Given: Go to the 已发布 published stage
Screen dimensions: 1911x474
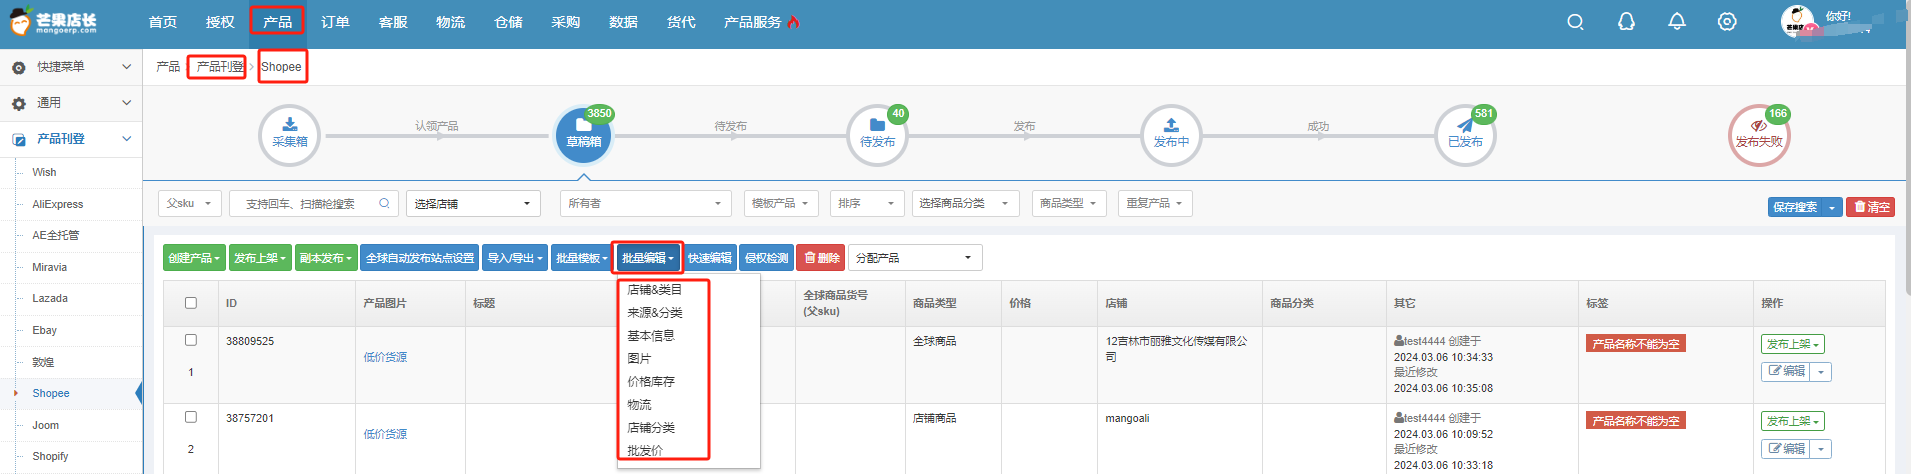Looking at the screenshot, I should (x=1465, y=135).
